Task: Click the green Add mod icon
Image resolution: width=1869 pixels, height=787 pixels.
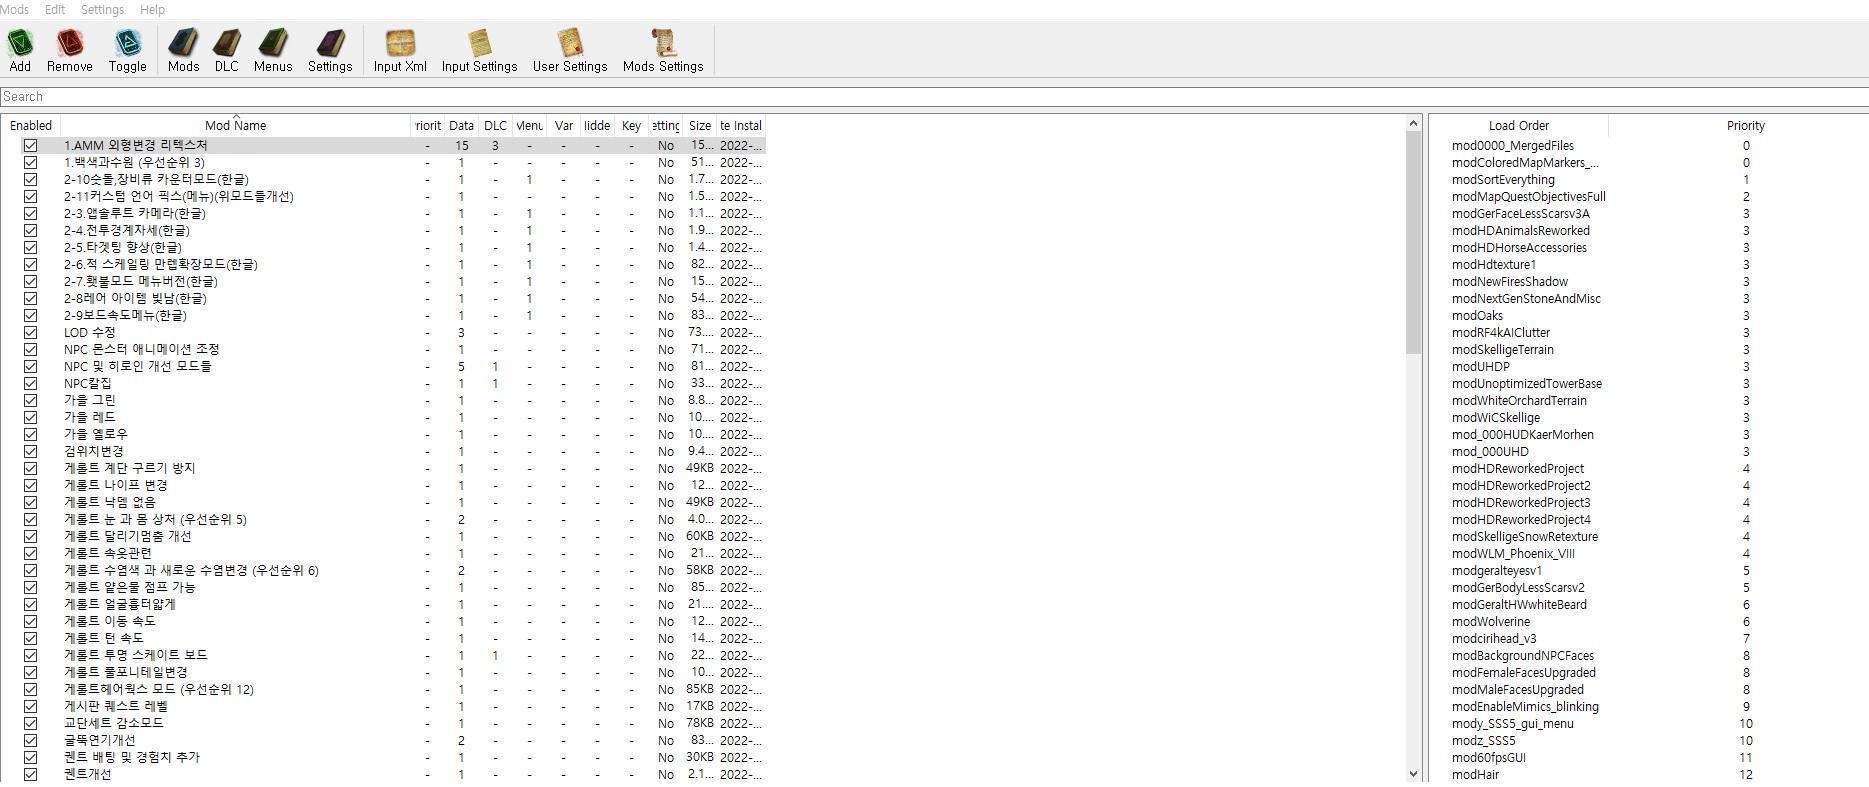Action: (20, 43)
